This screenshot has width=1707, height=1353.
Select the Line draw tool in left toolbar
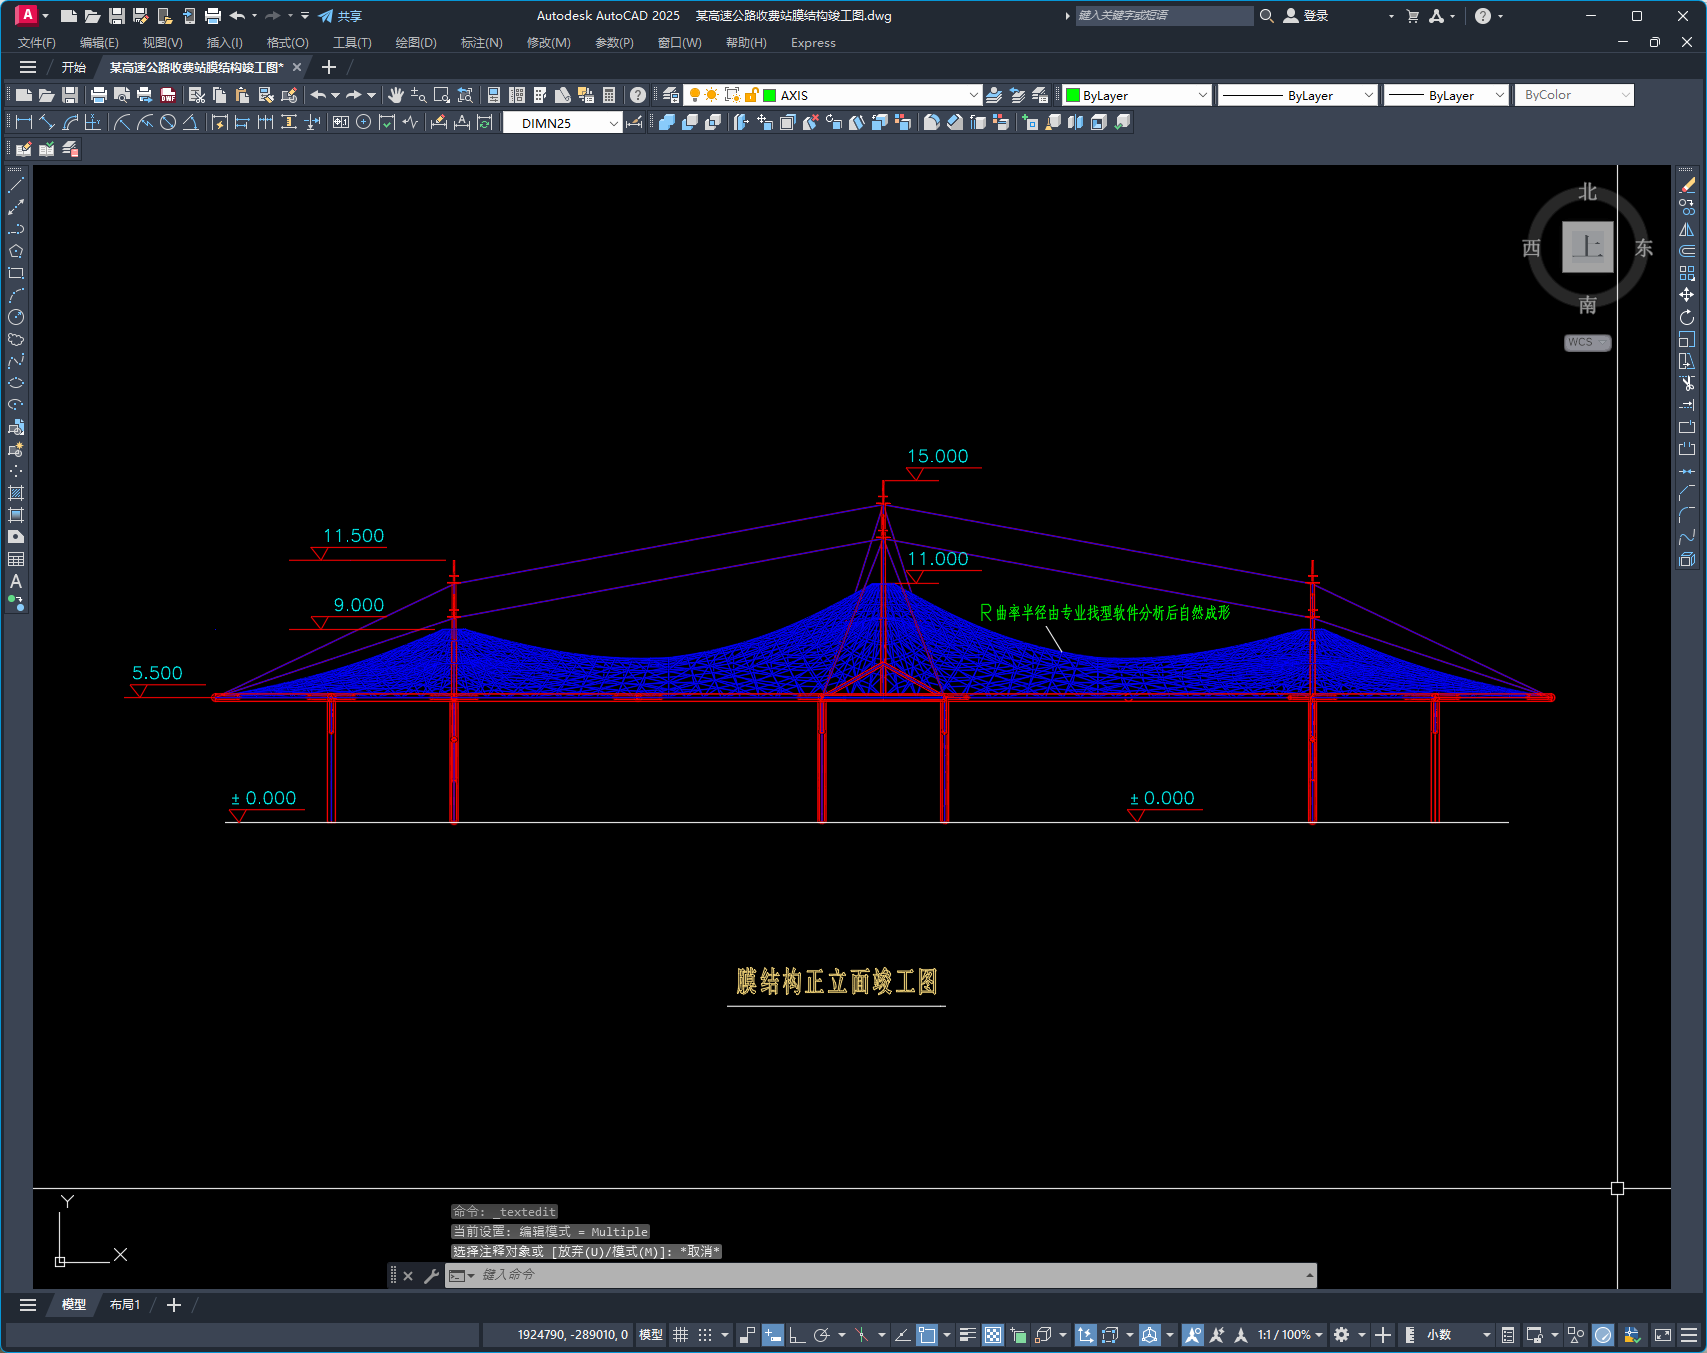pyautogui.click(x=16, y=185)
